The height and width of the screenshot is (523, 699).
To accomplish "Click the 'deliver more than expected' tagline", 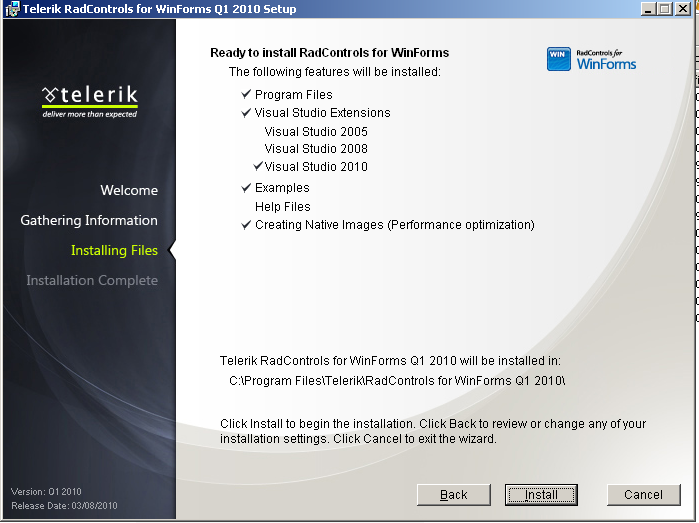I will point(90,114).
